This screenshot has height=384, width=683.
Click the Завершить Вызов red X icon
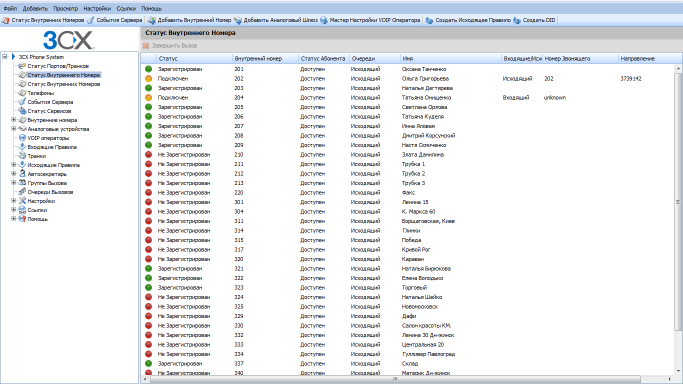pos(146,46)
